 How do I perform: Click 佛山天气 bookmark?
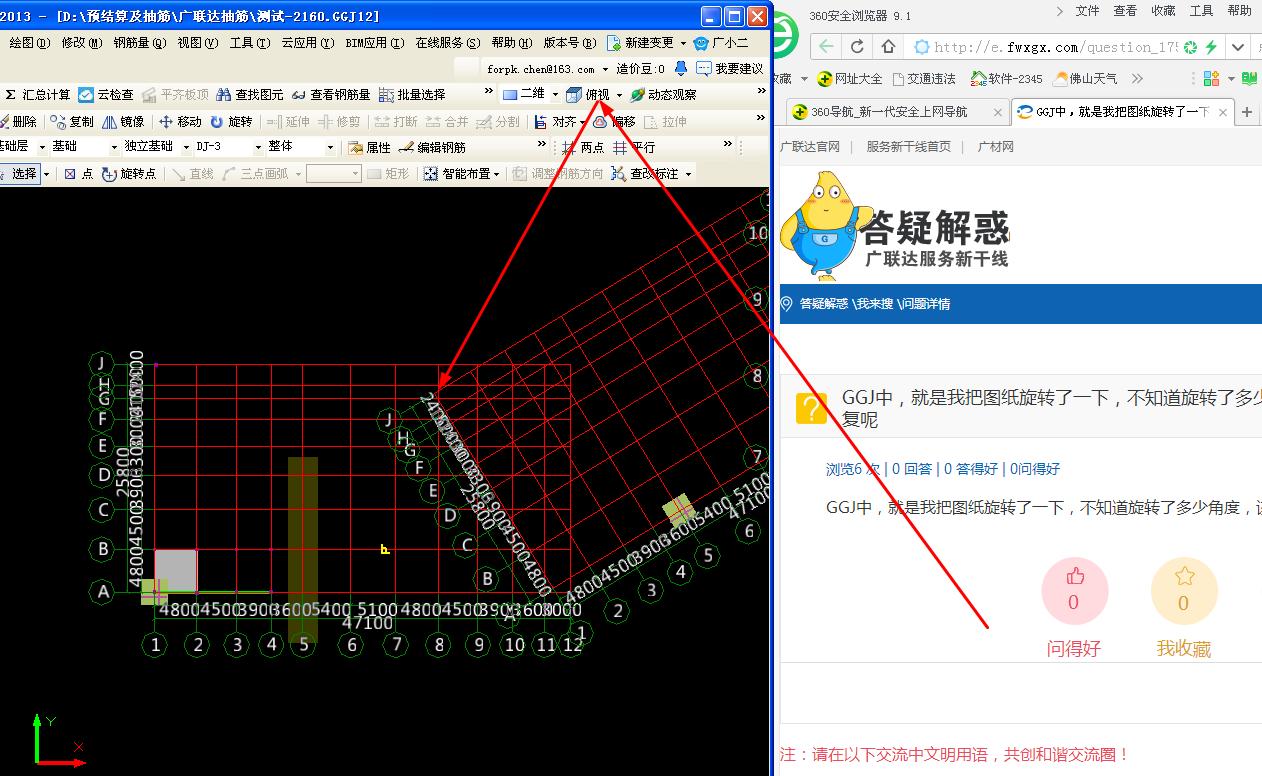1085,78
